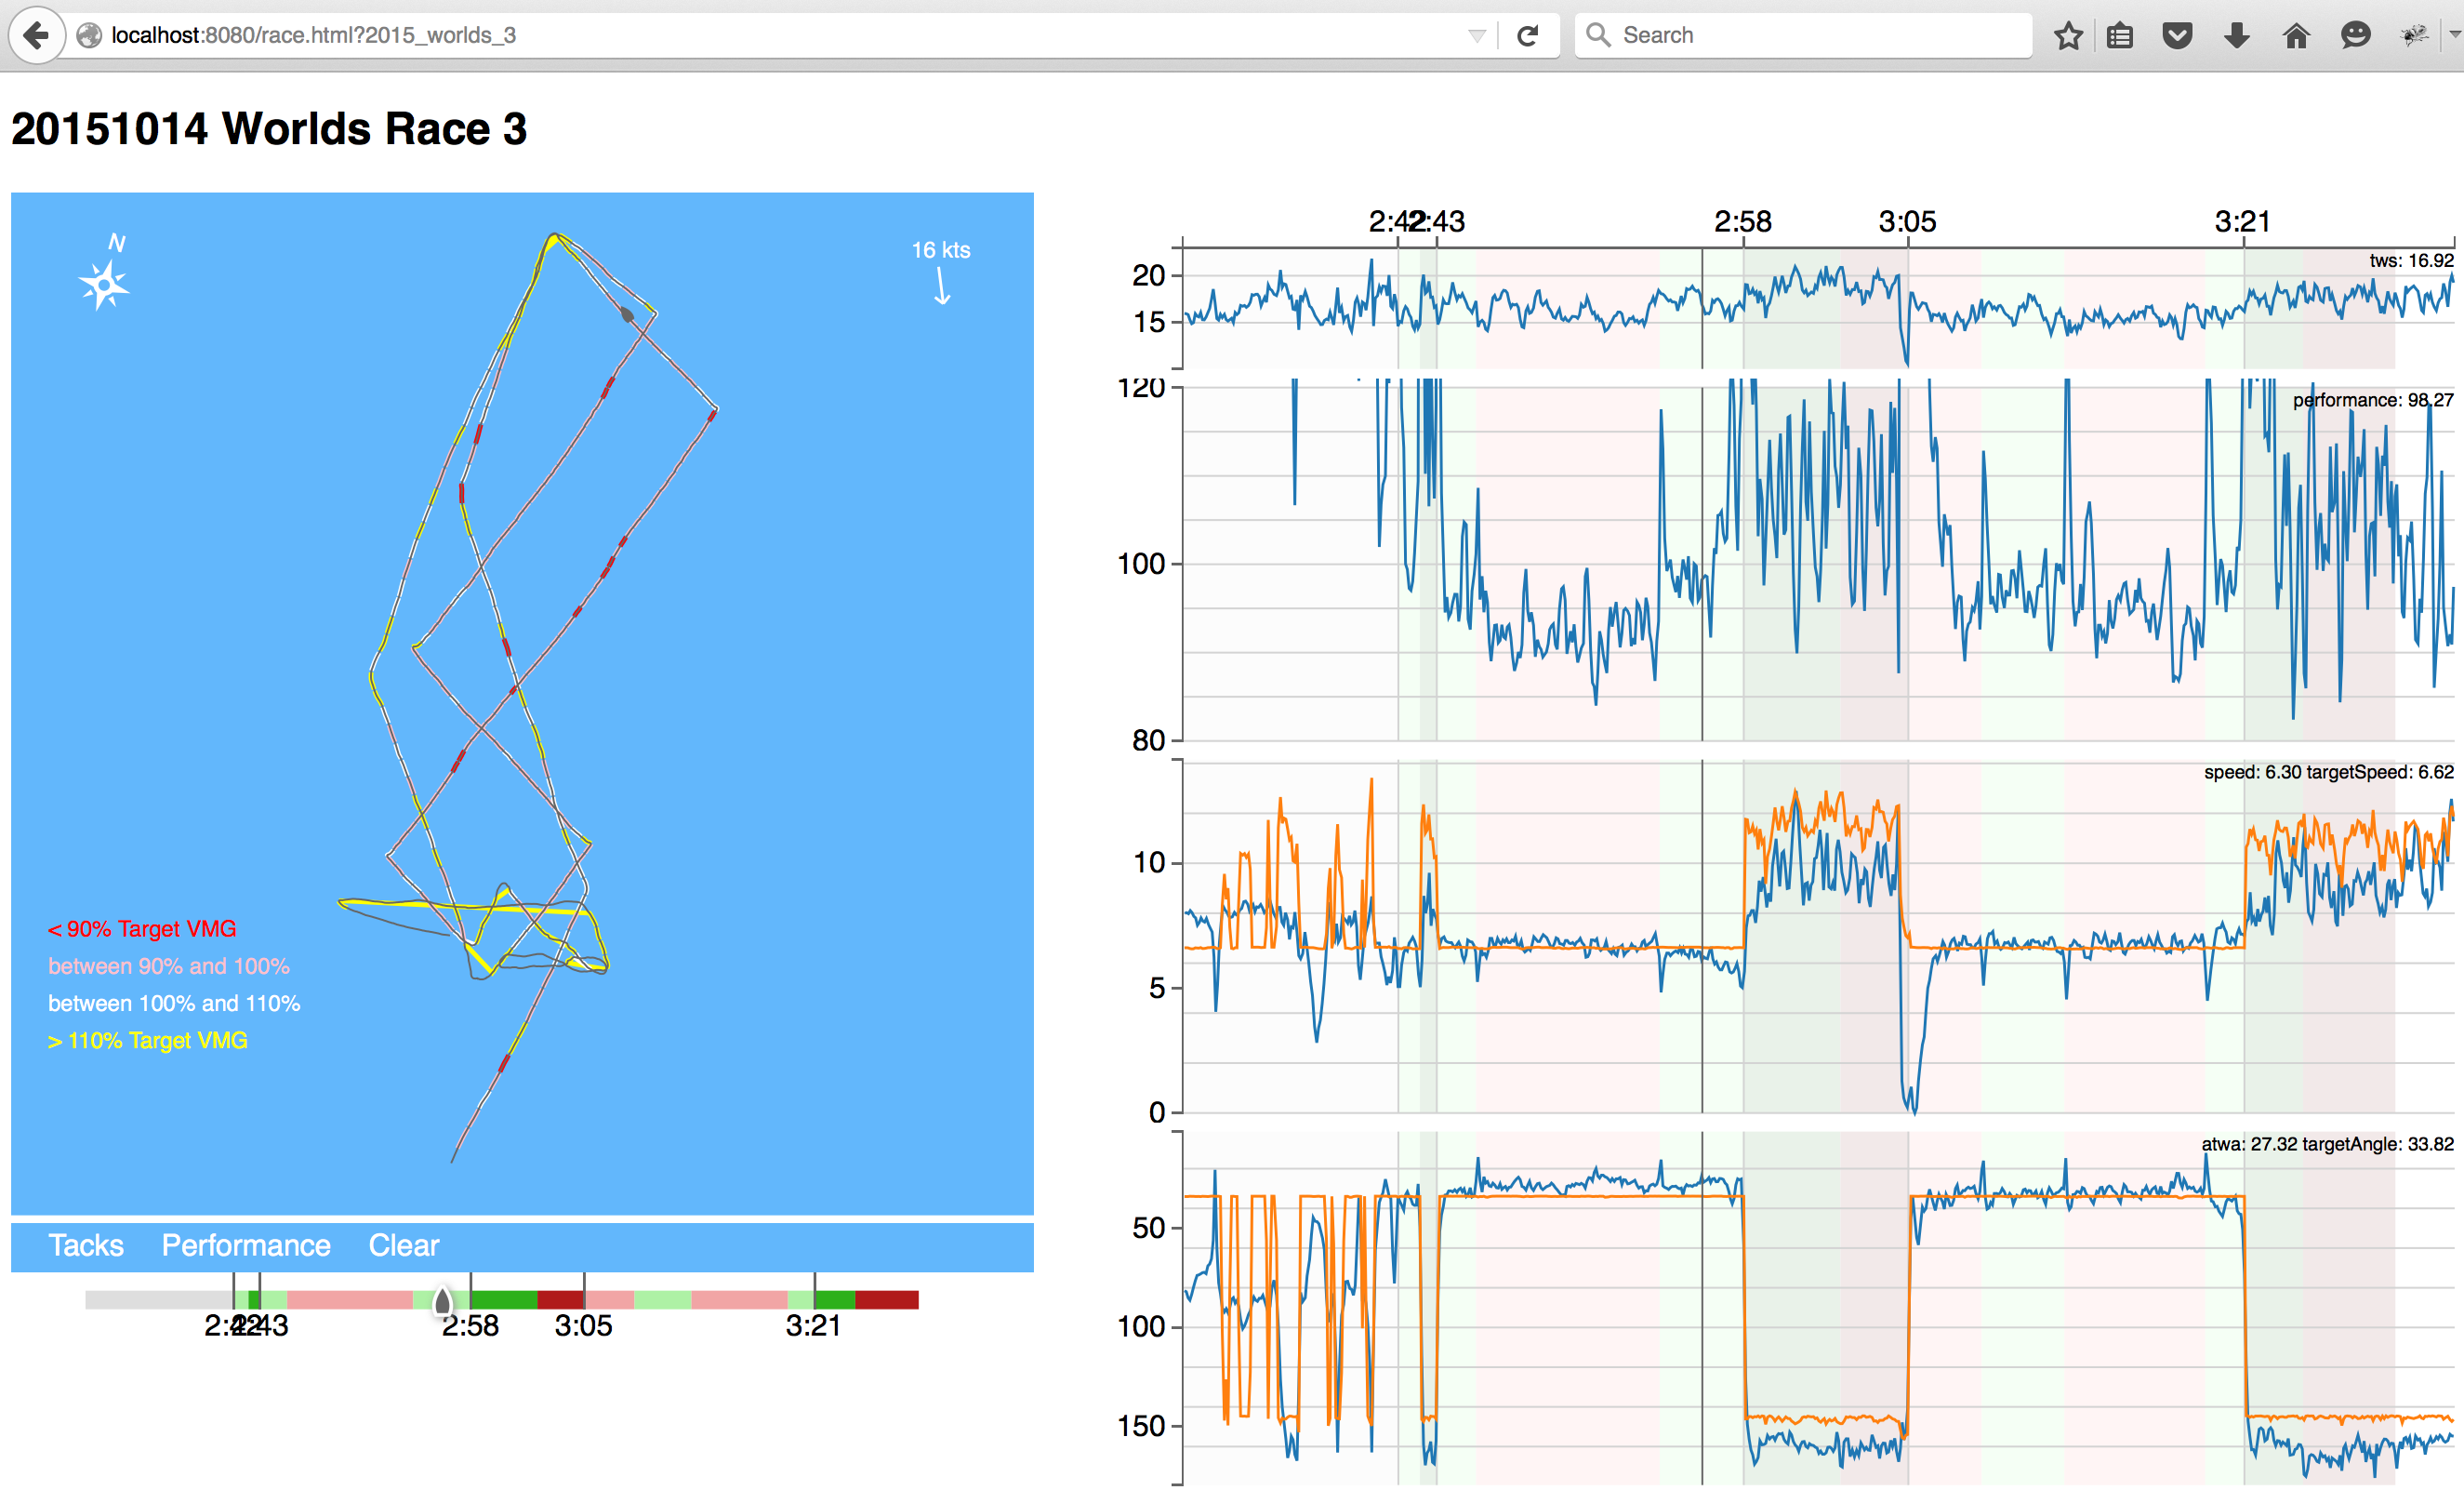Click the boat marker on the map track
Image resolution: width=2464 pixels, height=1490 pixels.
[627, 315]
